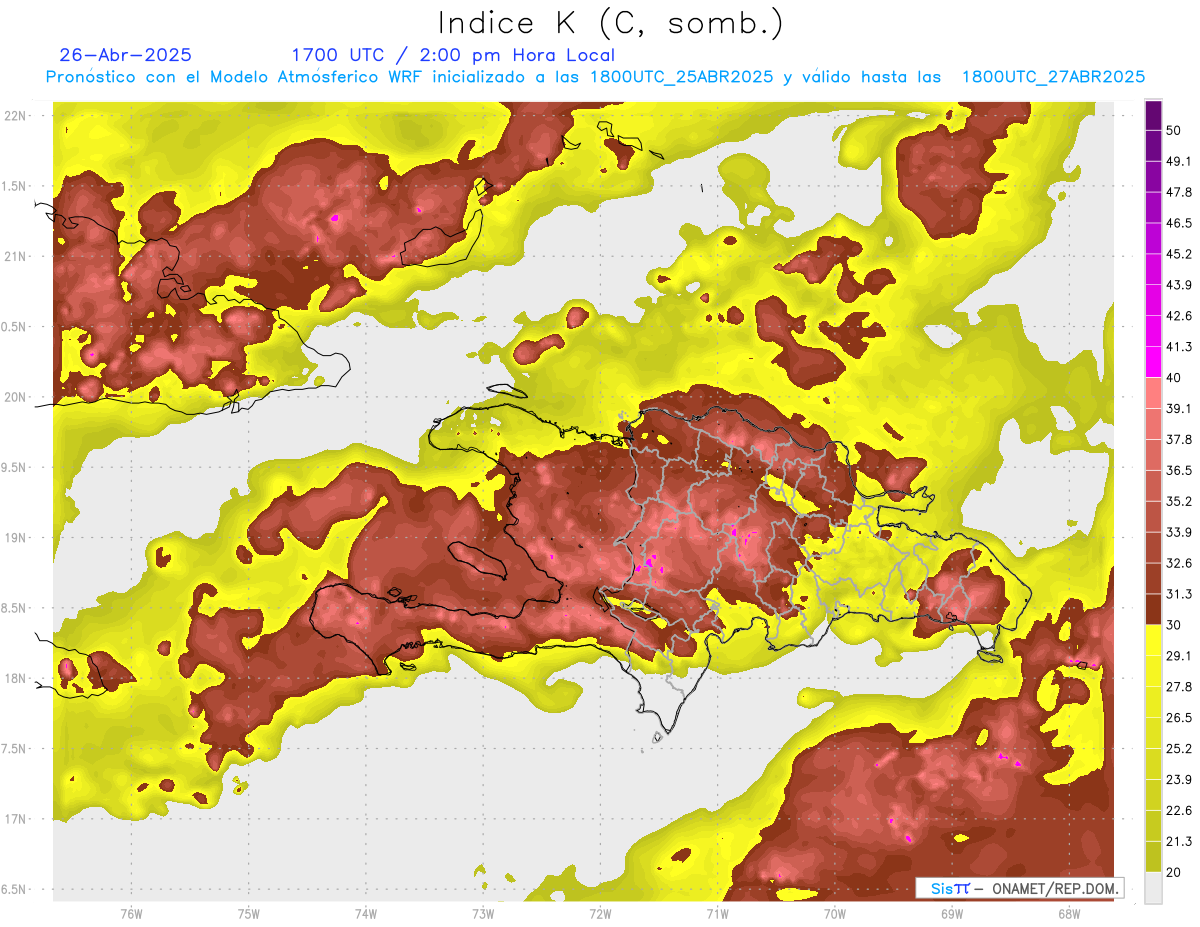Click the '74W' longitude label
The height and width of the screenshot is (927, 1200).
[x=366, y=913]
